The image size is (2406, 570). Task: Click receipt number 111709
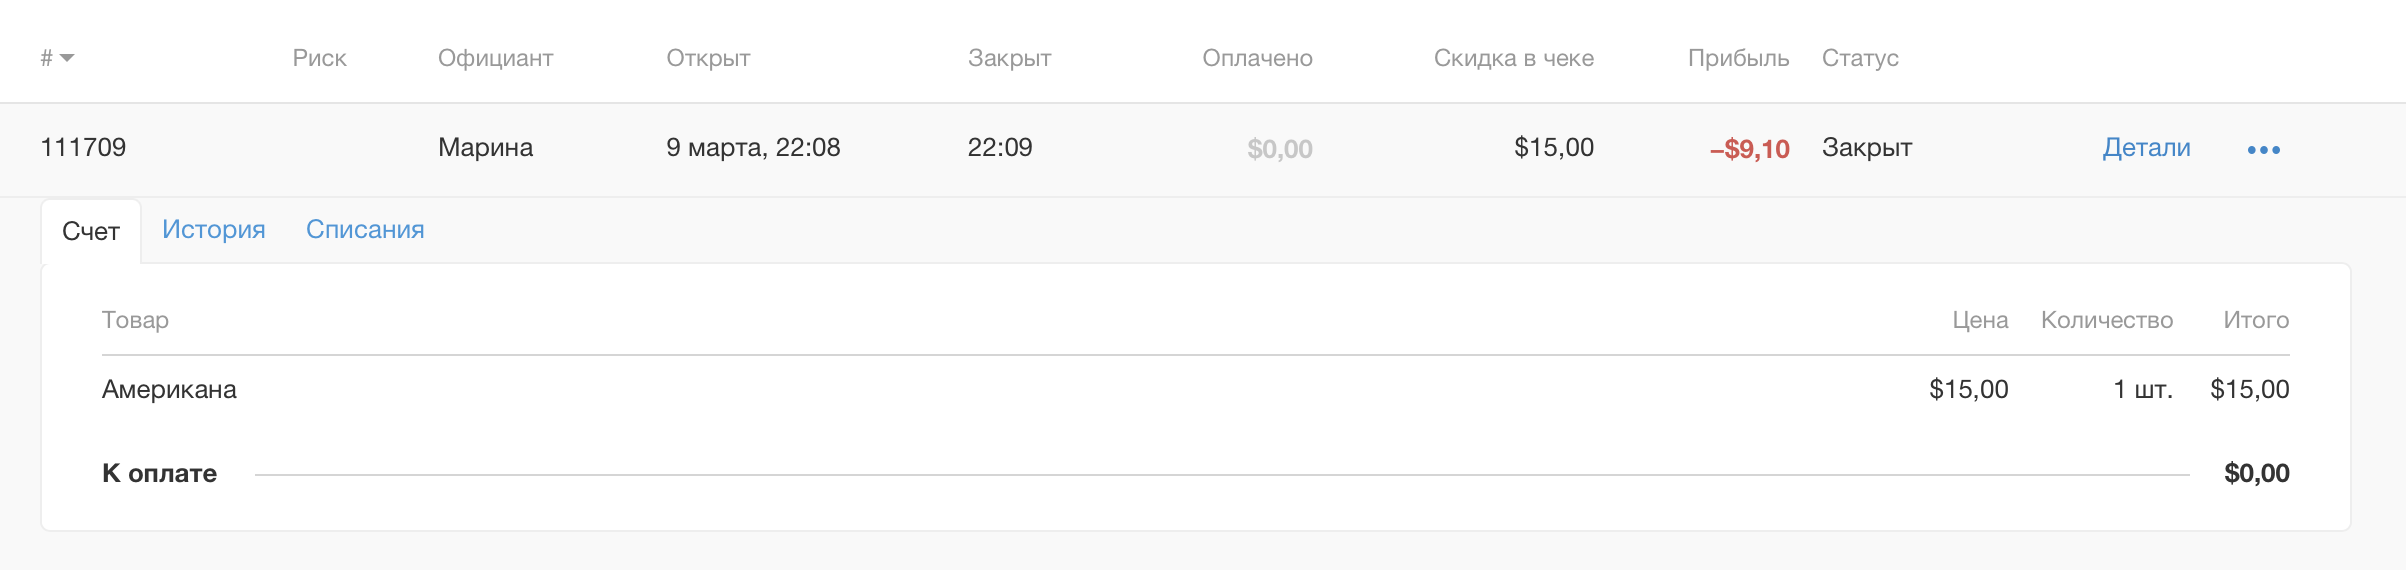pos(83,148)
